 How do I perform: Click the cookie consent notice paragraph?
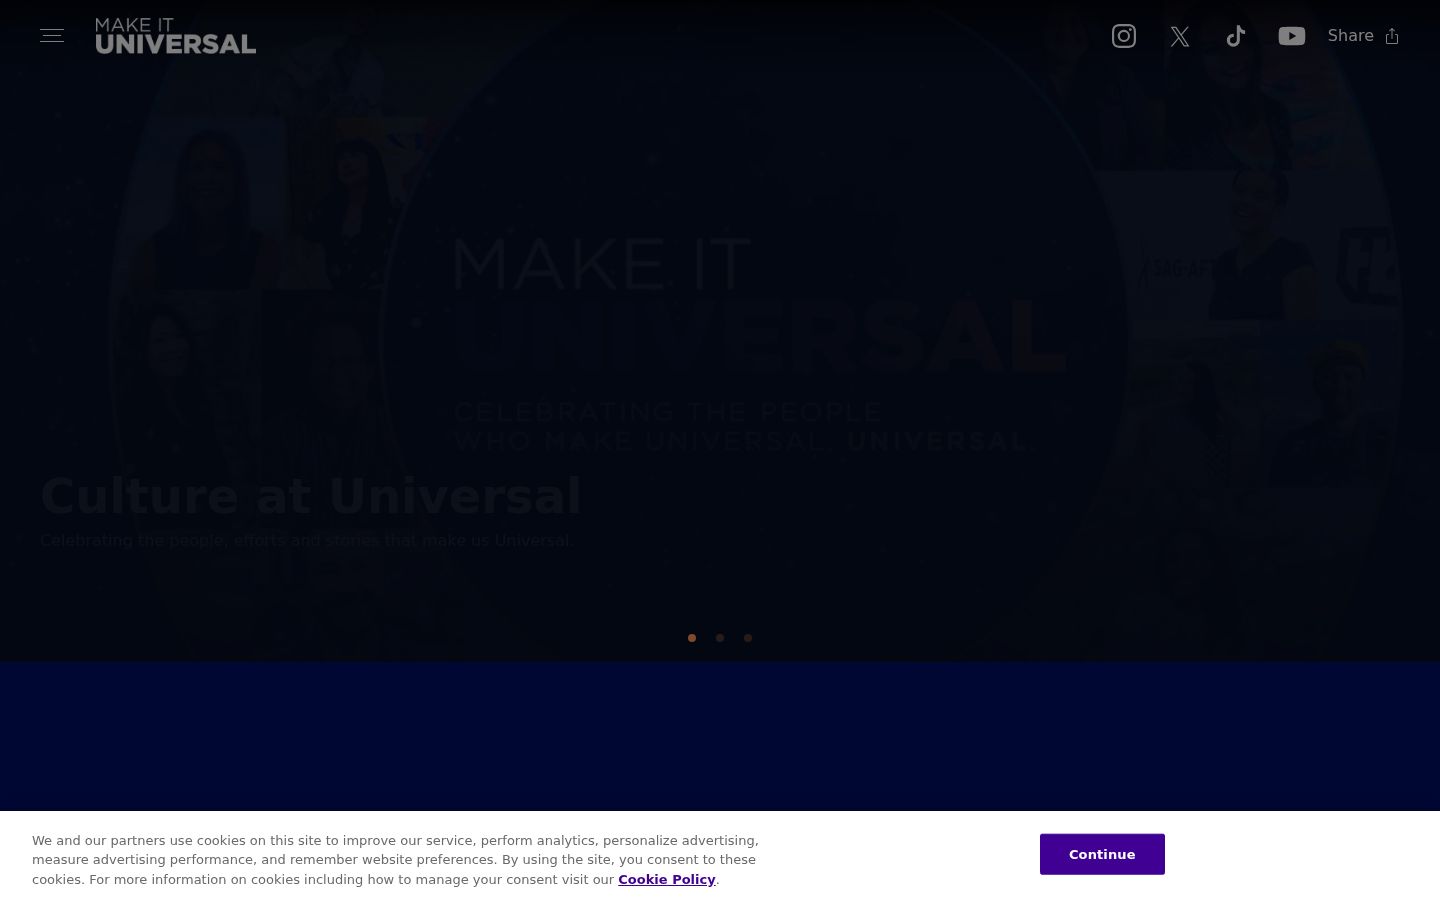pyautogui.click(x=395, y=860)
